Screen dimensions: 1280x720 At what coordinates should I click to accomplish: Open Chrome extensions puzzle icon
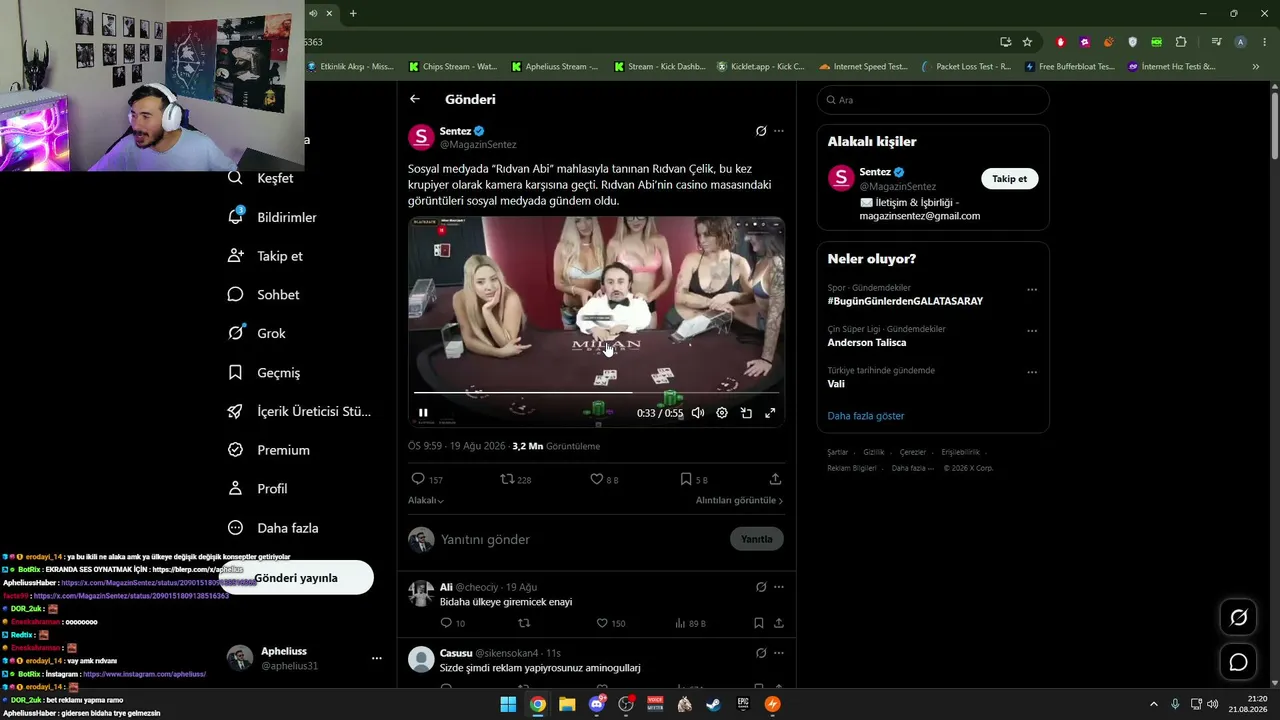[x=1181, y=42]
